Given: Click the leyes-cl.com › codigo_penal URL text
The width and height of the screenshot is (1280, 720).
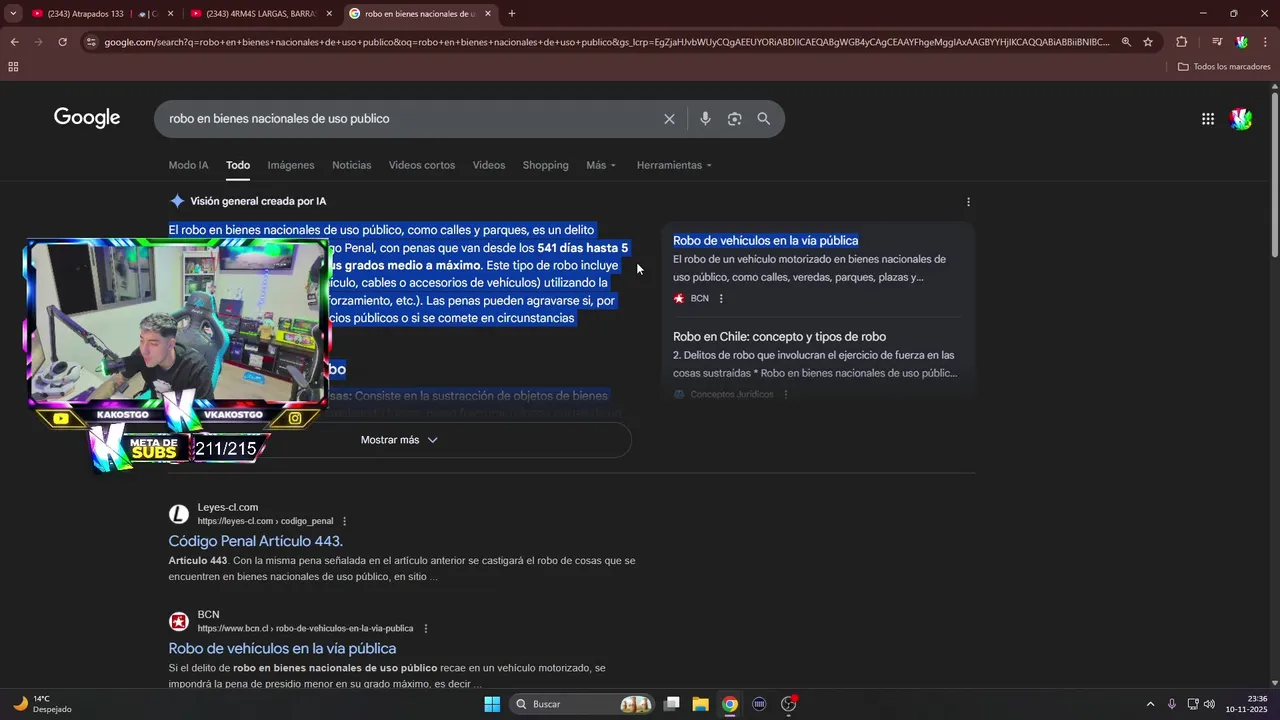Looking at the screenshot, I should (265, 521).
